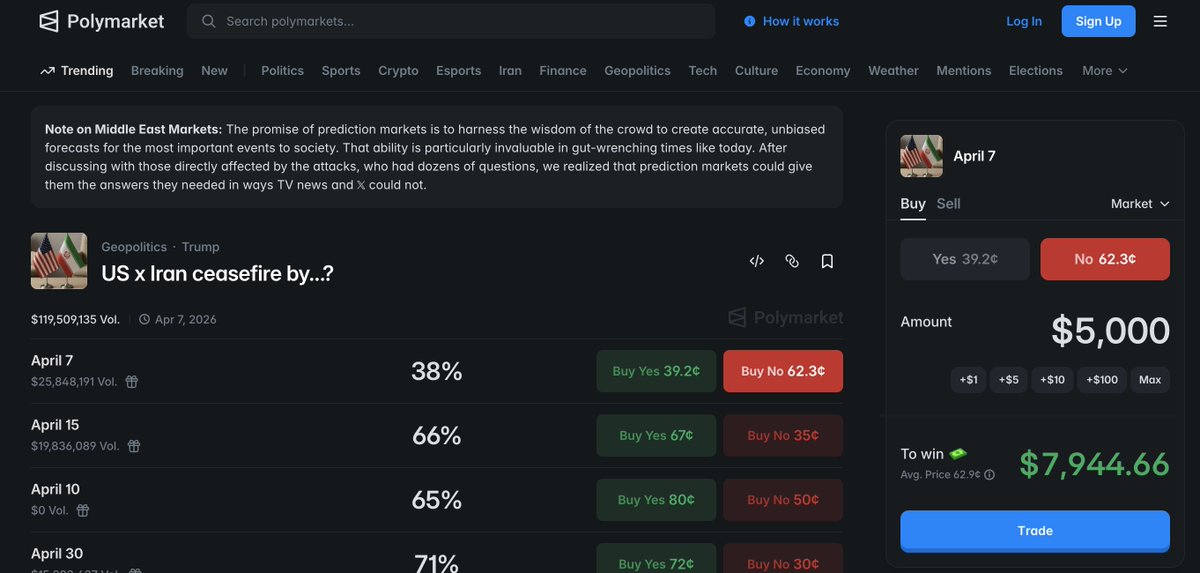
Task: Click the How it works link
Action: click(801, 21)
